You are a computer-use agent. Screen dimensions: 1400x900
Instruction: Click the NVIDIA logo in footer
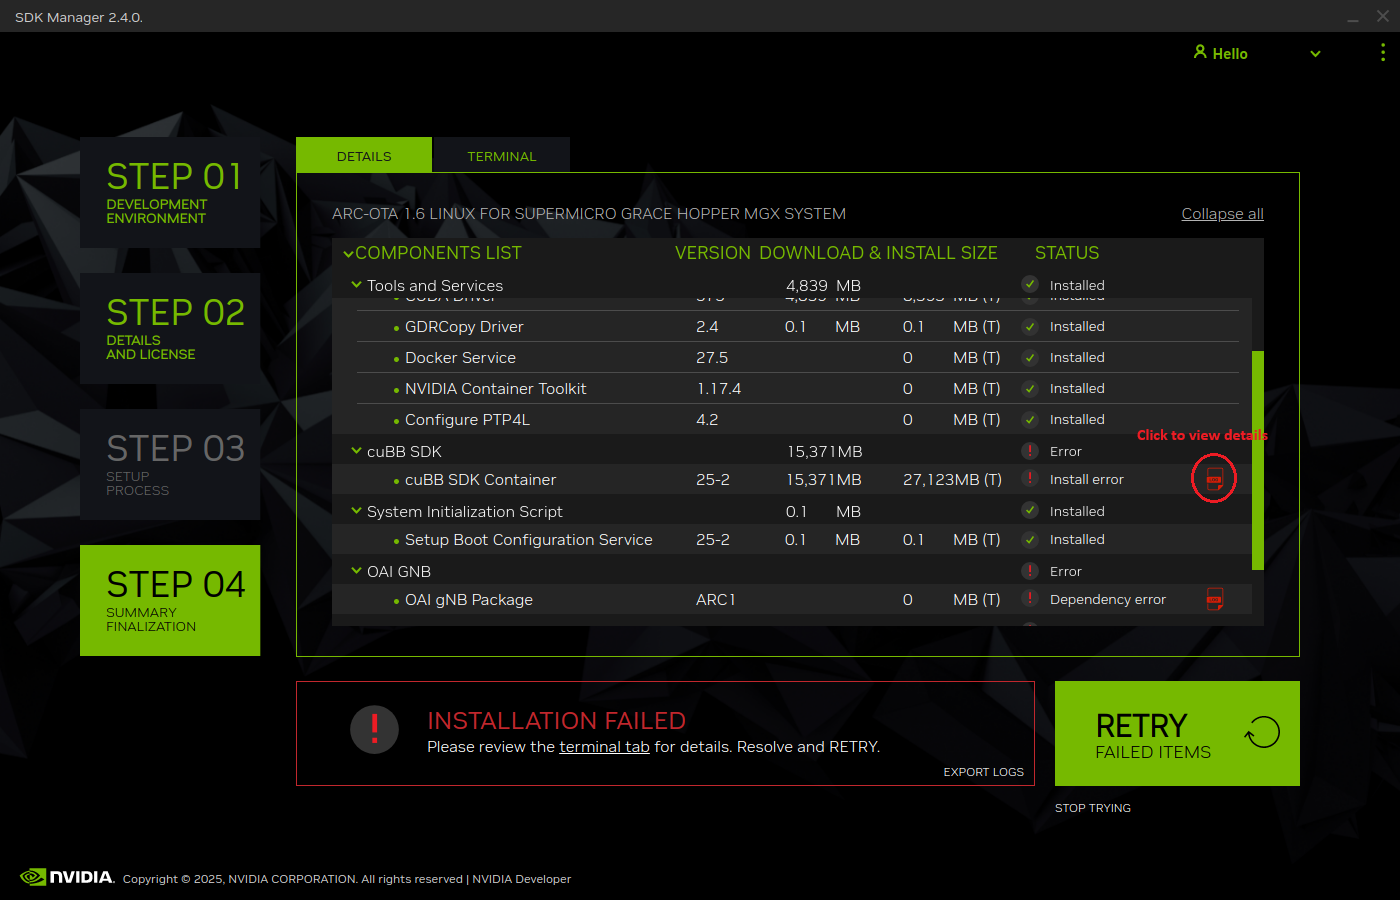(x=67, y=877)
